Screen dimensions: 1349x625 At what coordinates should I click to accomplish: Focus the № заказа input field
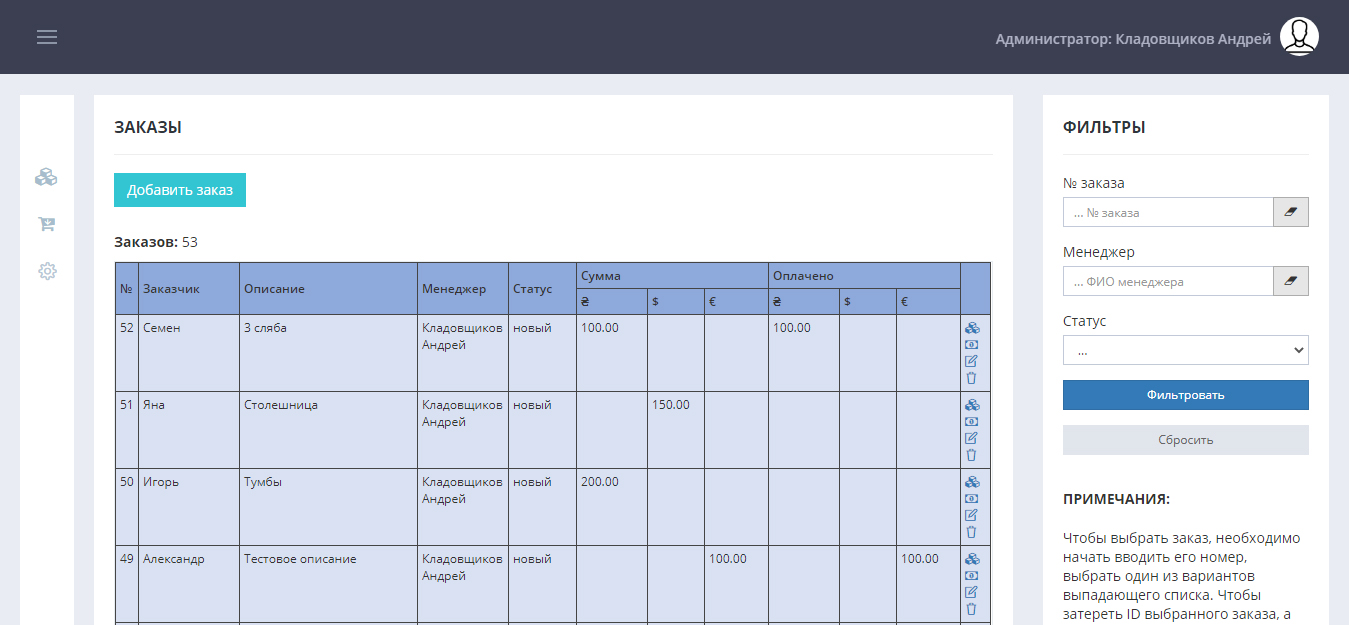click(1167, 212)
